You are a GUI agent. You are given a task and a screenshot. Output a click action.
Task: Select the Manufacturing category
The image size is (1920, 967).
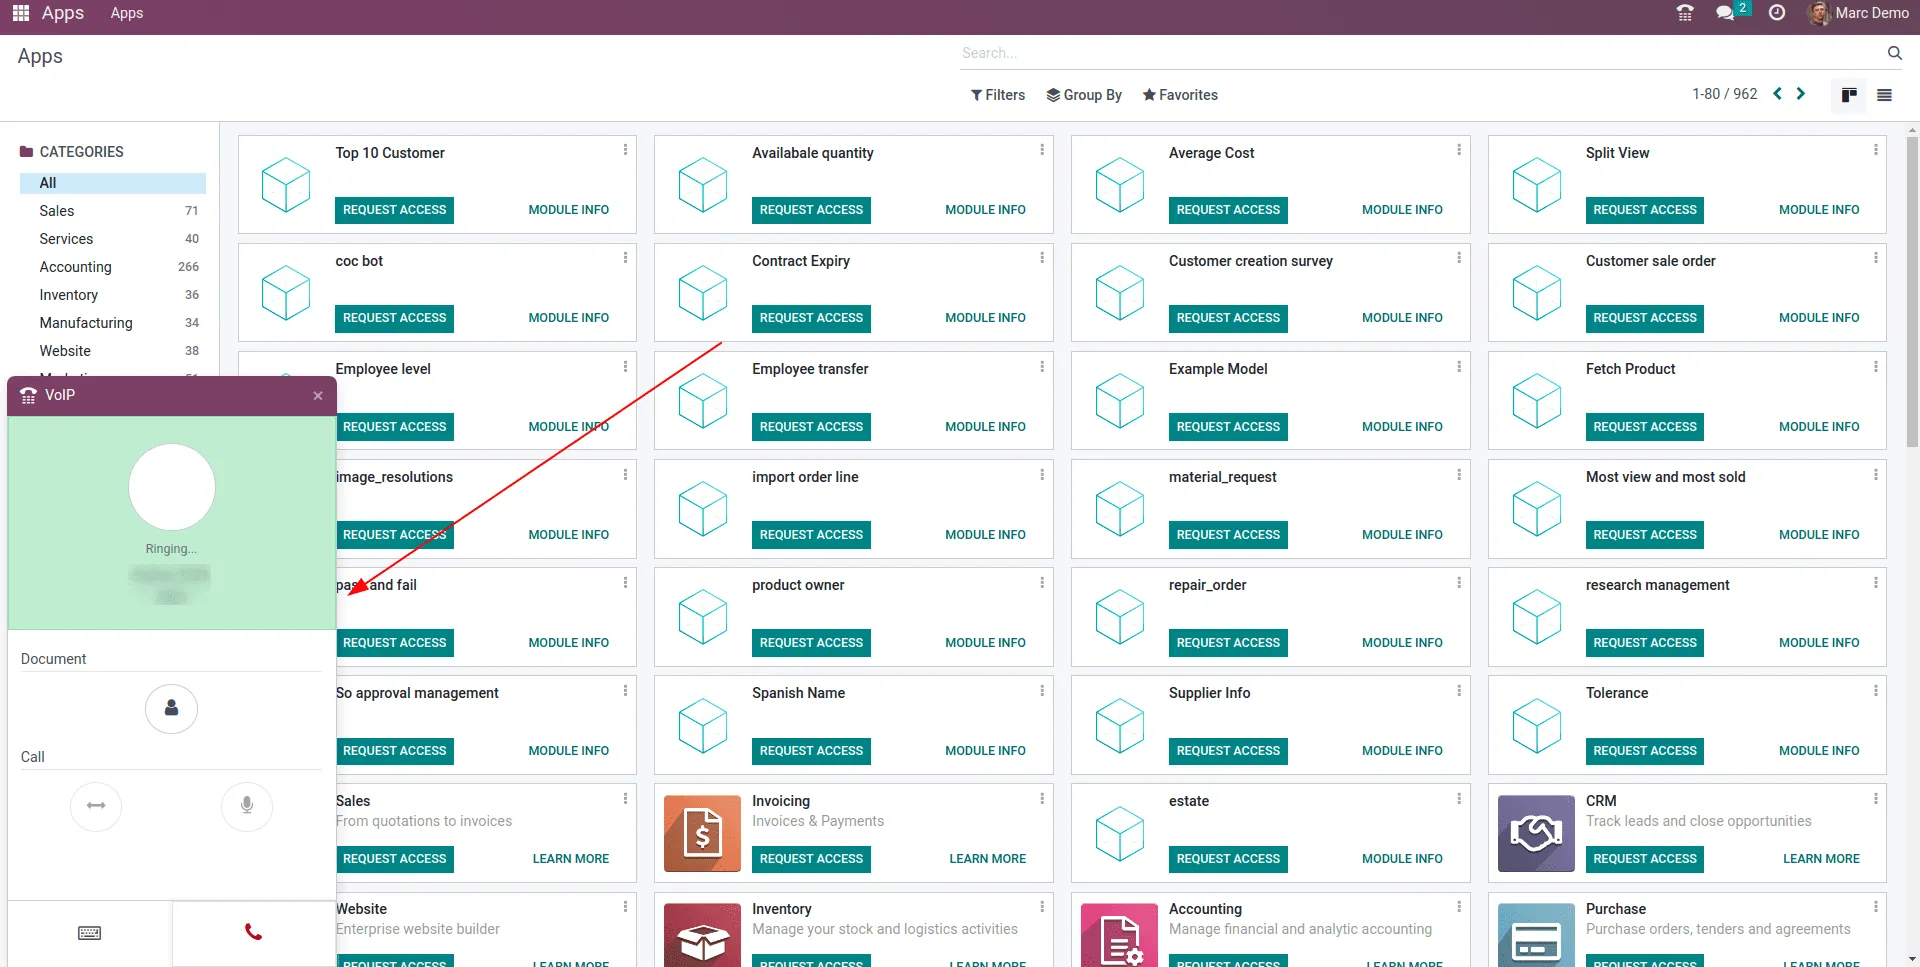point(113,323)
